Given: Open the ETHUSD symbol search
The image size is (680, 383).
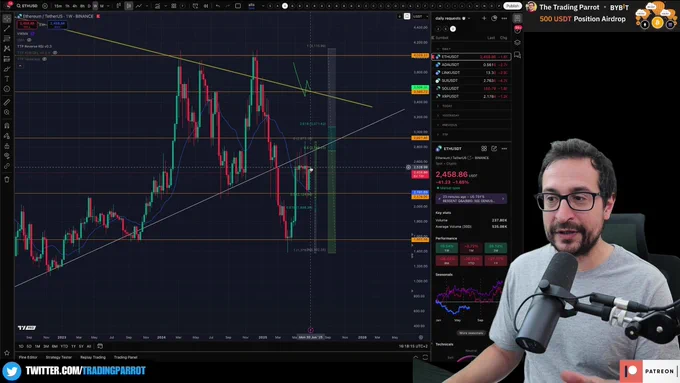Looking at the screenshot, I should 27,6.
